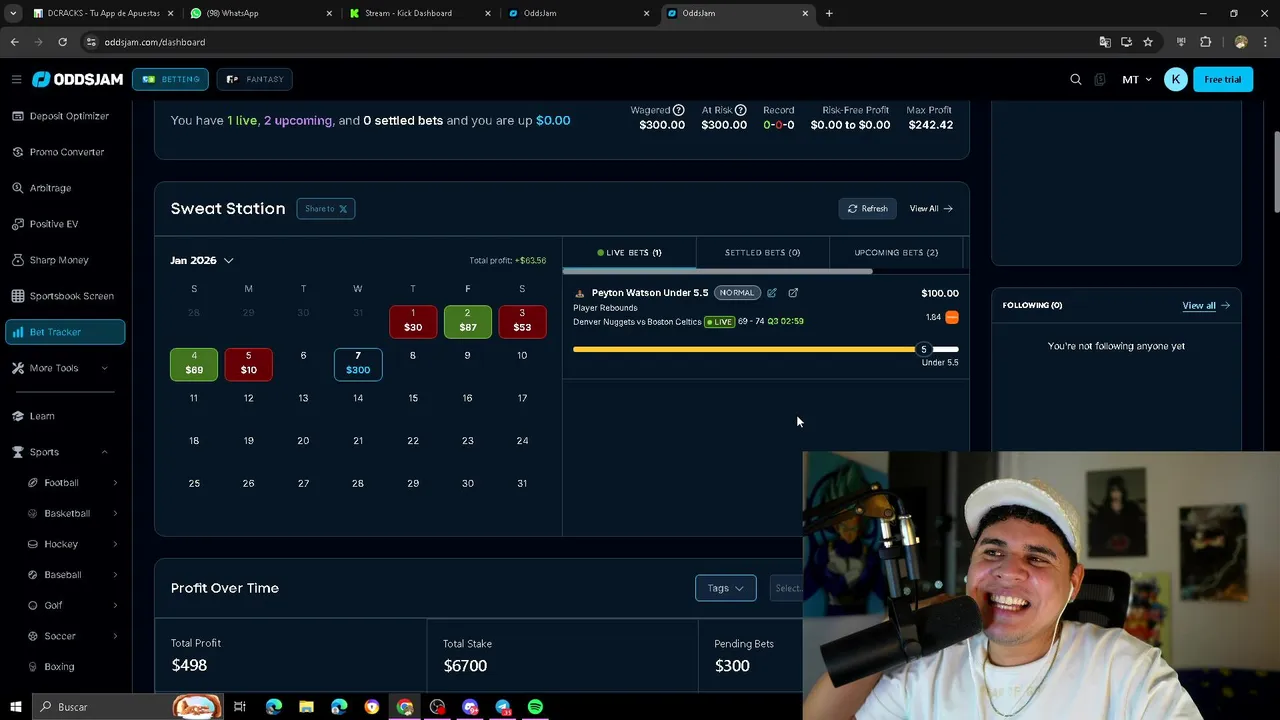Open the K user avatar menu
Image resolution: width=1280 pixels, height=720 pixels.
coord(1176,79)
